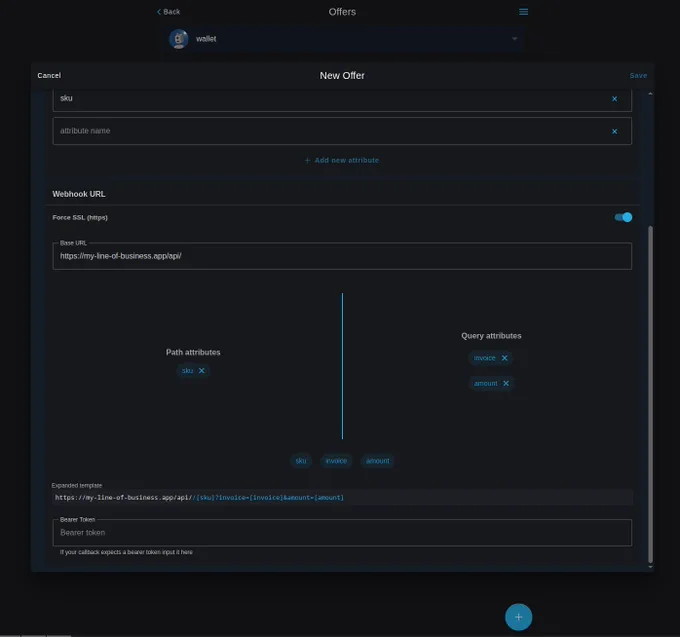The image size is (680, 637).
Task: Click the scrollbar down arrow
Action: pyautogui.click(x=650, y=567)
